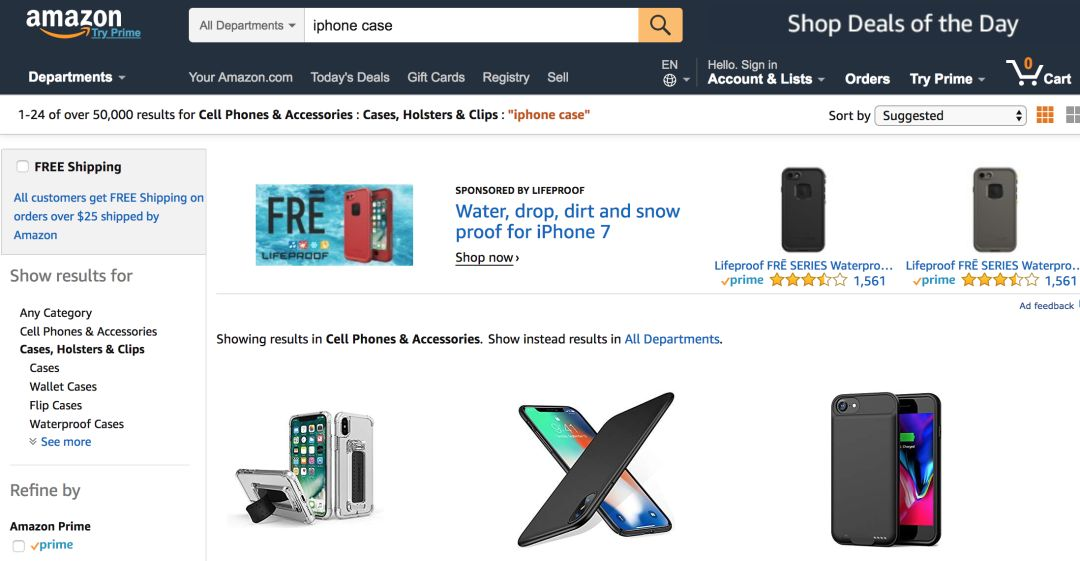This screenshot has width=1080, height=561.
Task: Open the clear kickstand iPhone case image
Action: pos(304,467)
